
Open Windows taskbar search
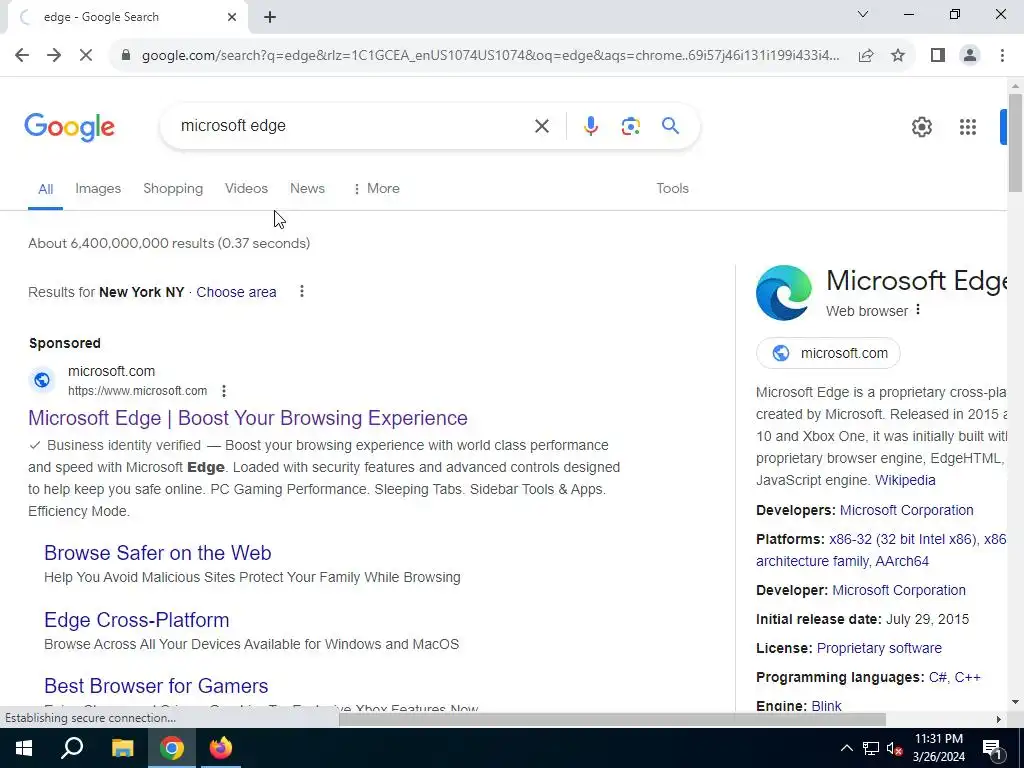(x=72, y=748)
